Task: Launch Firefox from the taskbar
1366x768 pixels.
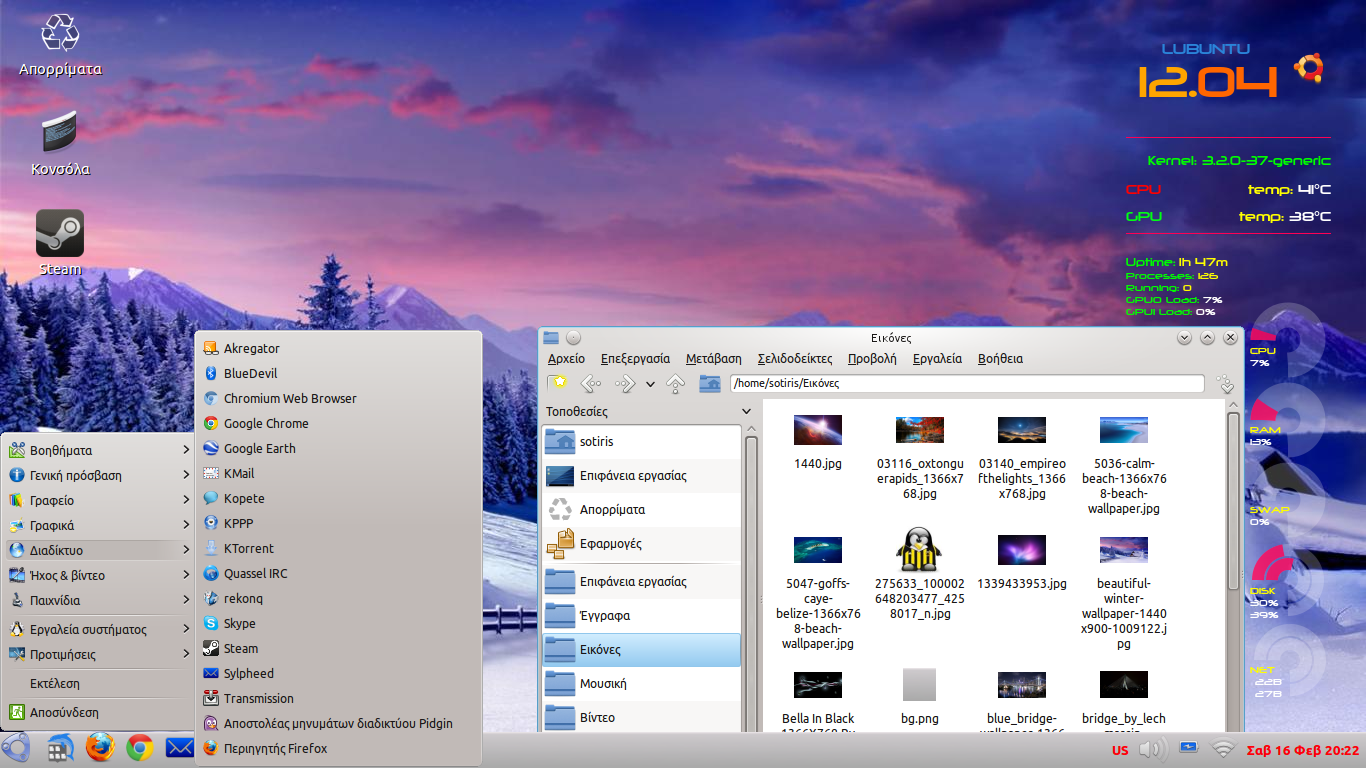Action: (x=100, y=748)
